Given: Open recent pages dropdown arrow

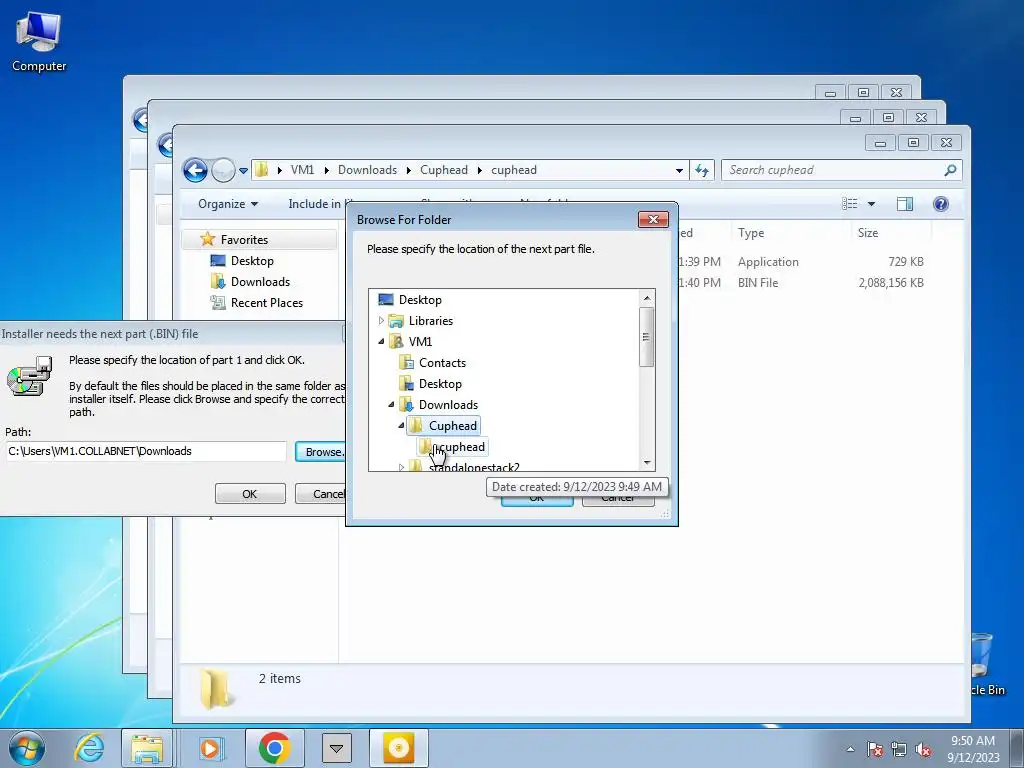Looking at the screenshot, I should [243, 170].
